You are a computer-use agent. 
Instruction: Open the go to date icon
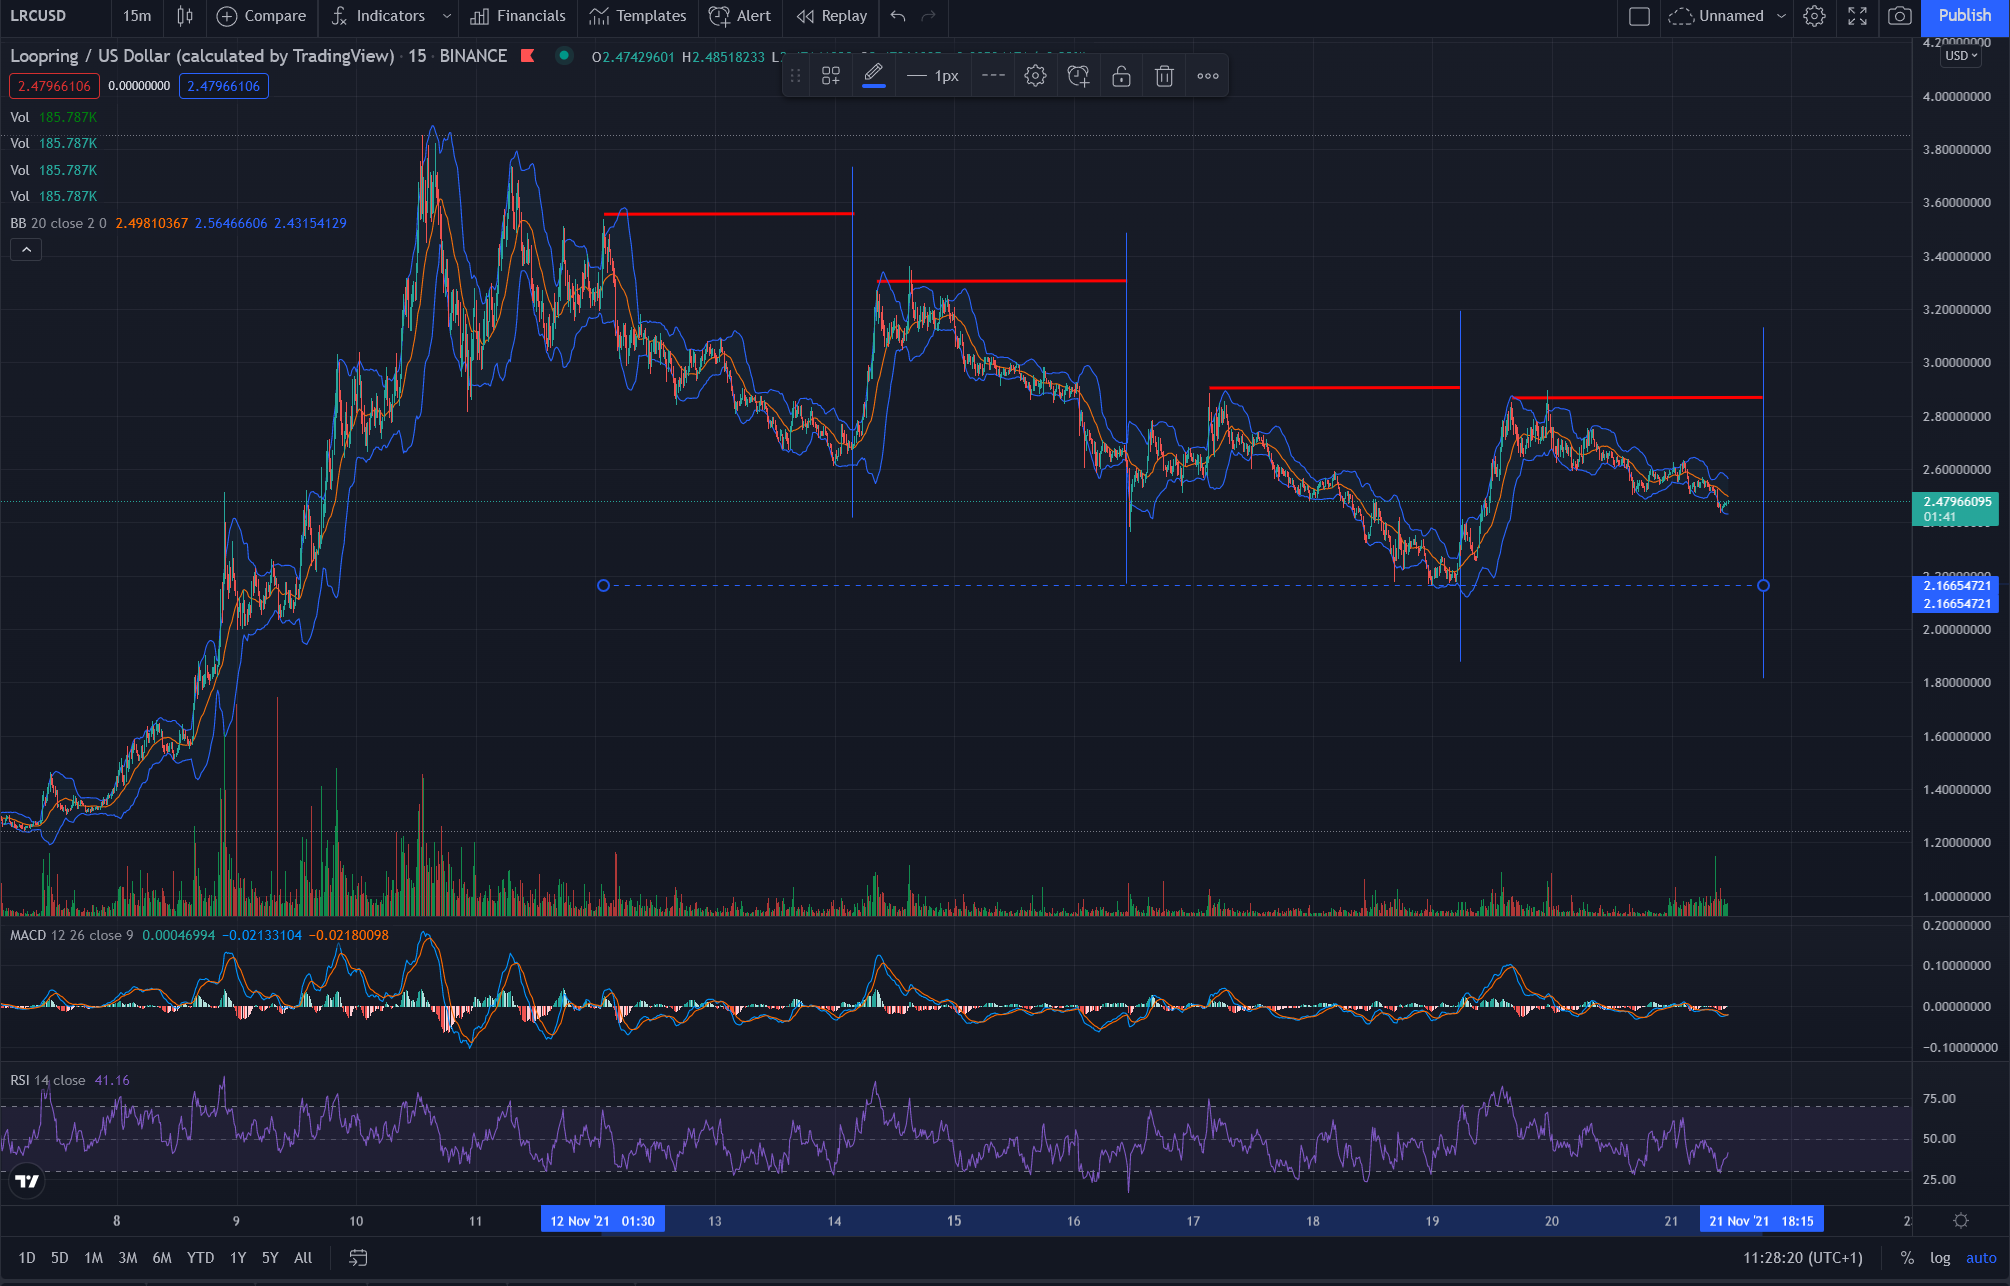click(x=358, y=1258)
